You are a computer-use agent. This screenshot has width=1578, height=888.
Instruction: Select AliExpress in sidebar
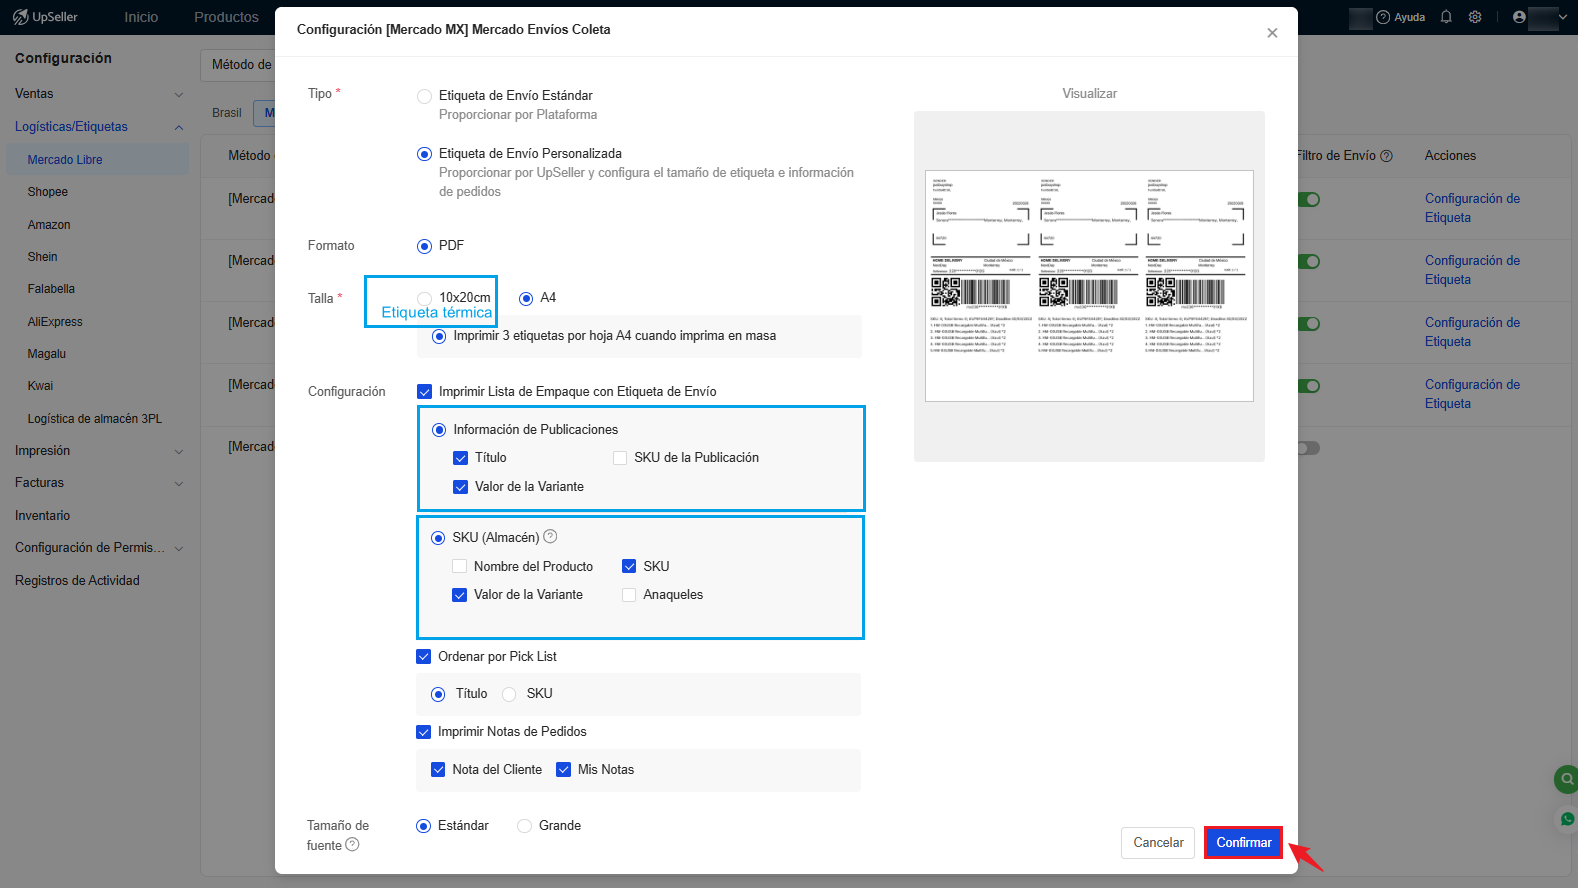pyautogui.click(x=55, y=322)
